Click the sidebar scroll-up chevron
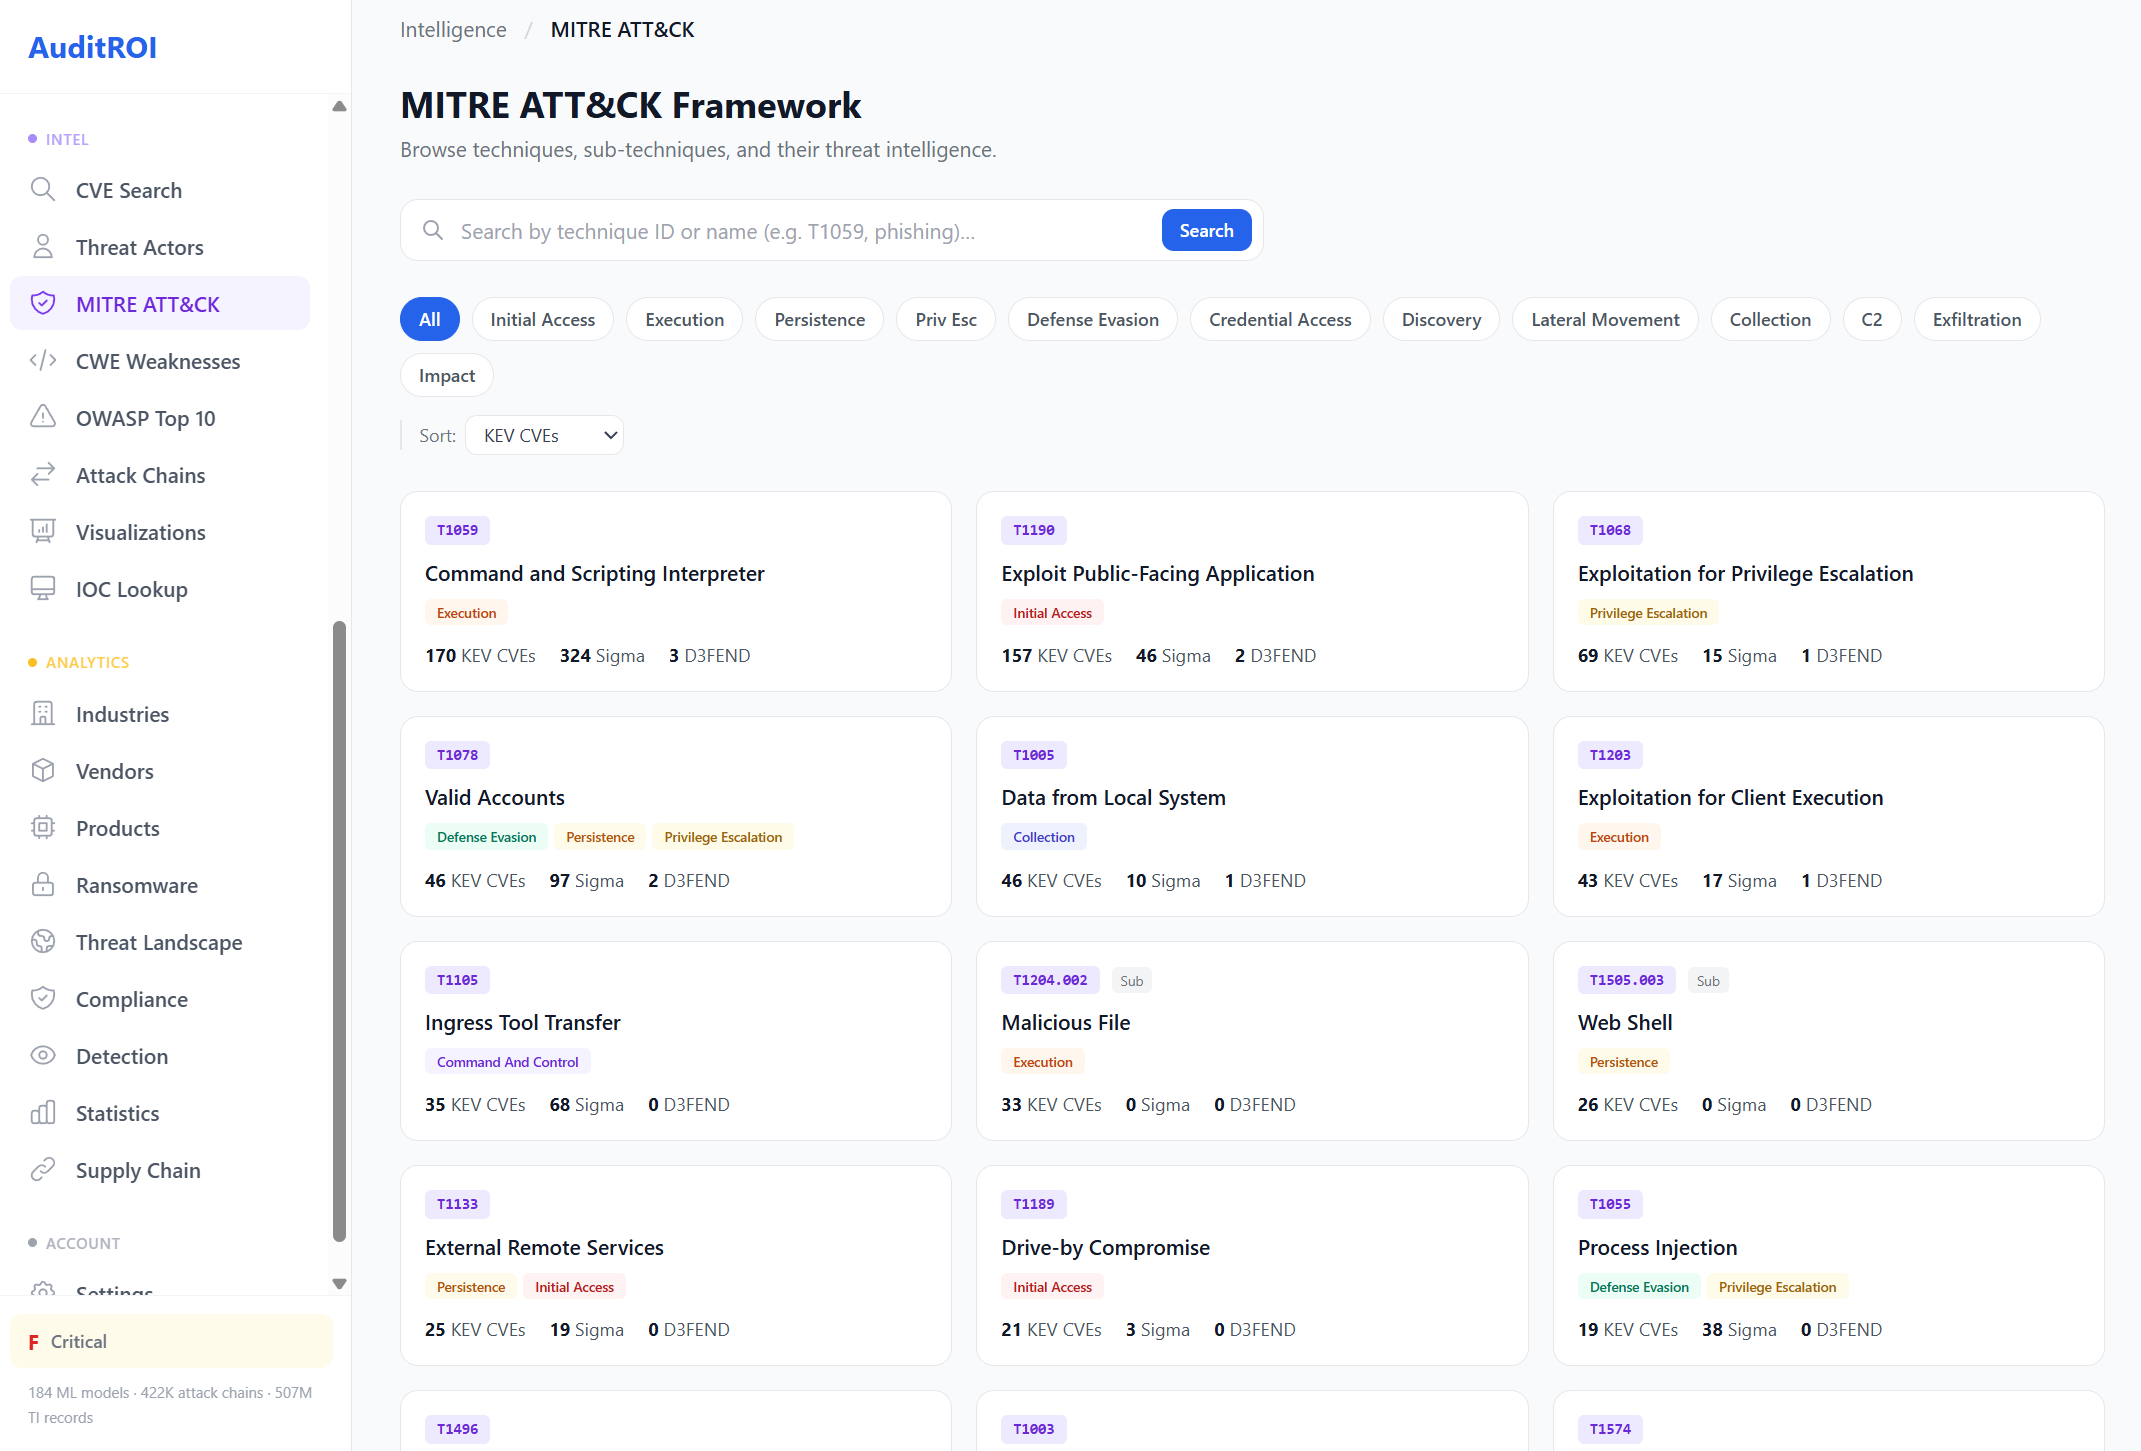This screenshot has width=2141, height=1451. 340,106
